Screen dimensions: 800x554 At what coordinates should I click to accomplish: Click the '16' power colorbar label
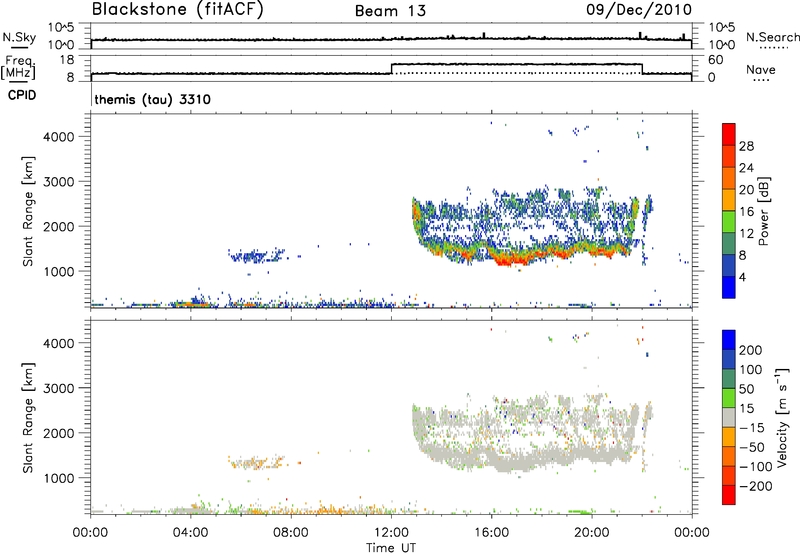[746, 212]
